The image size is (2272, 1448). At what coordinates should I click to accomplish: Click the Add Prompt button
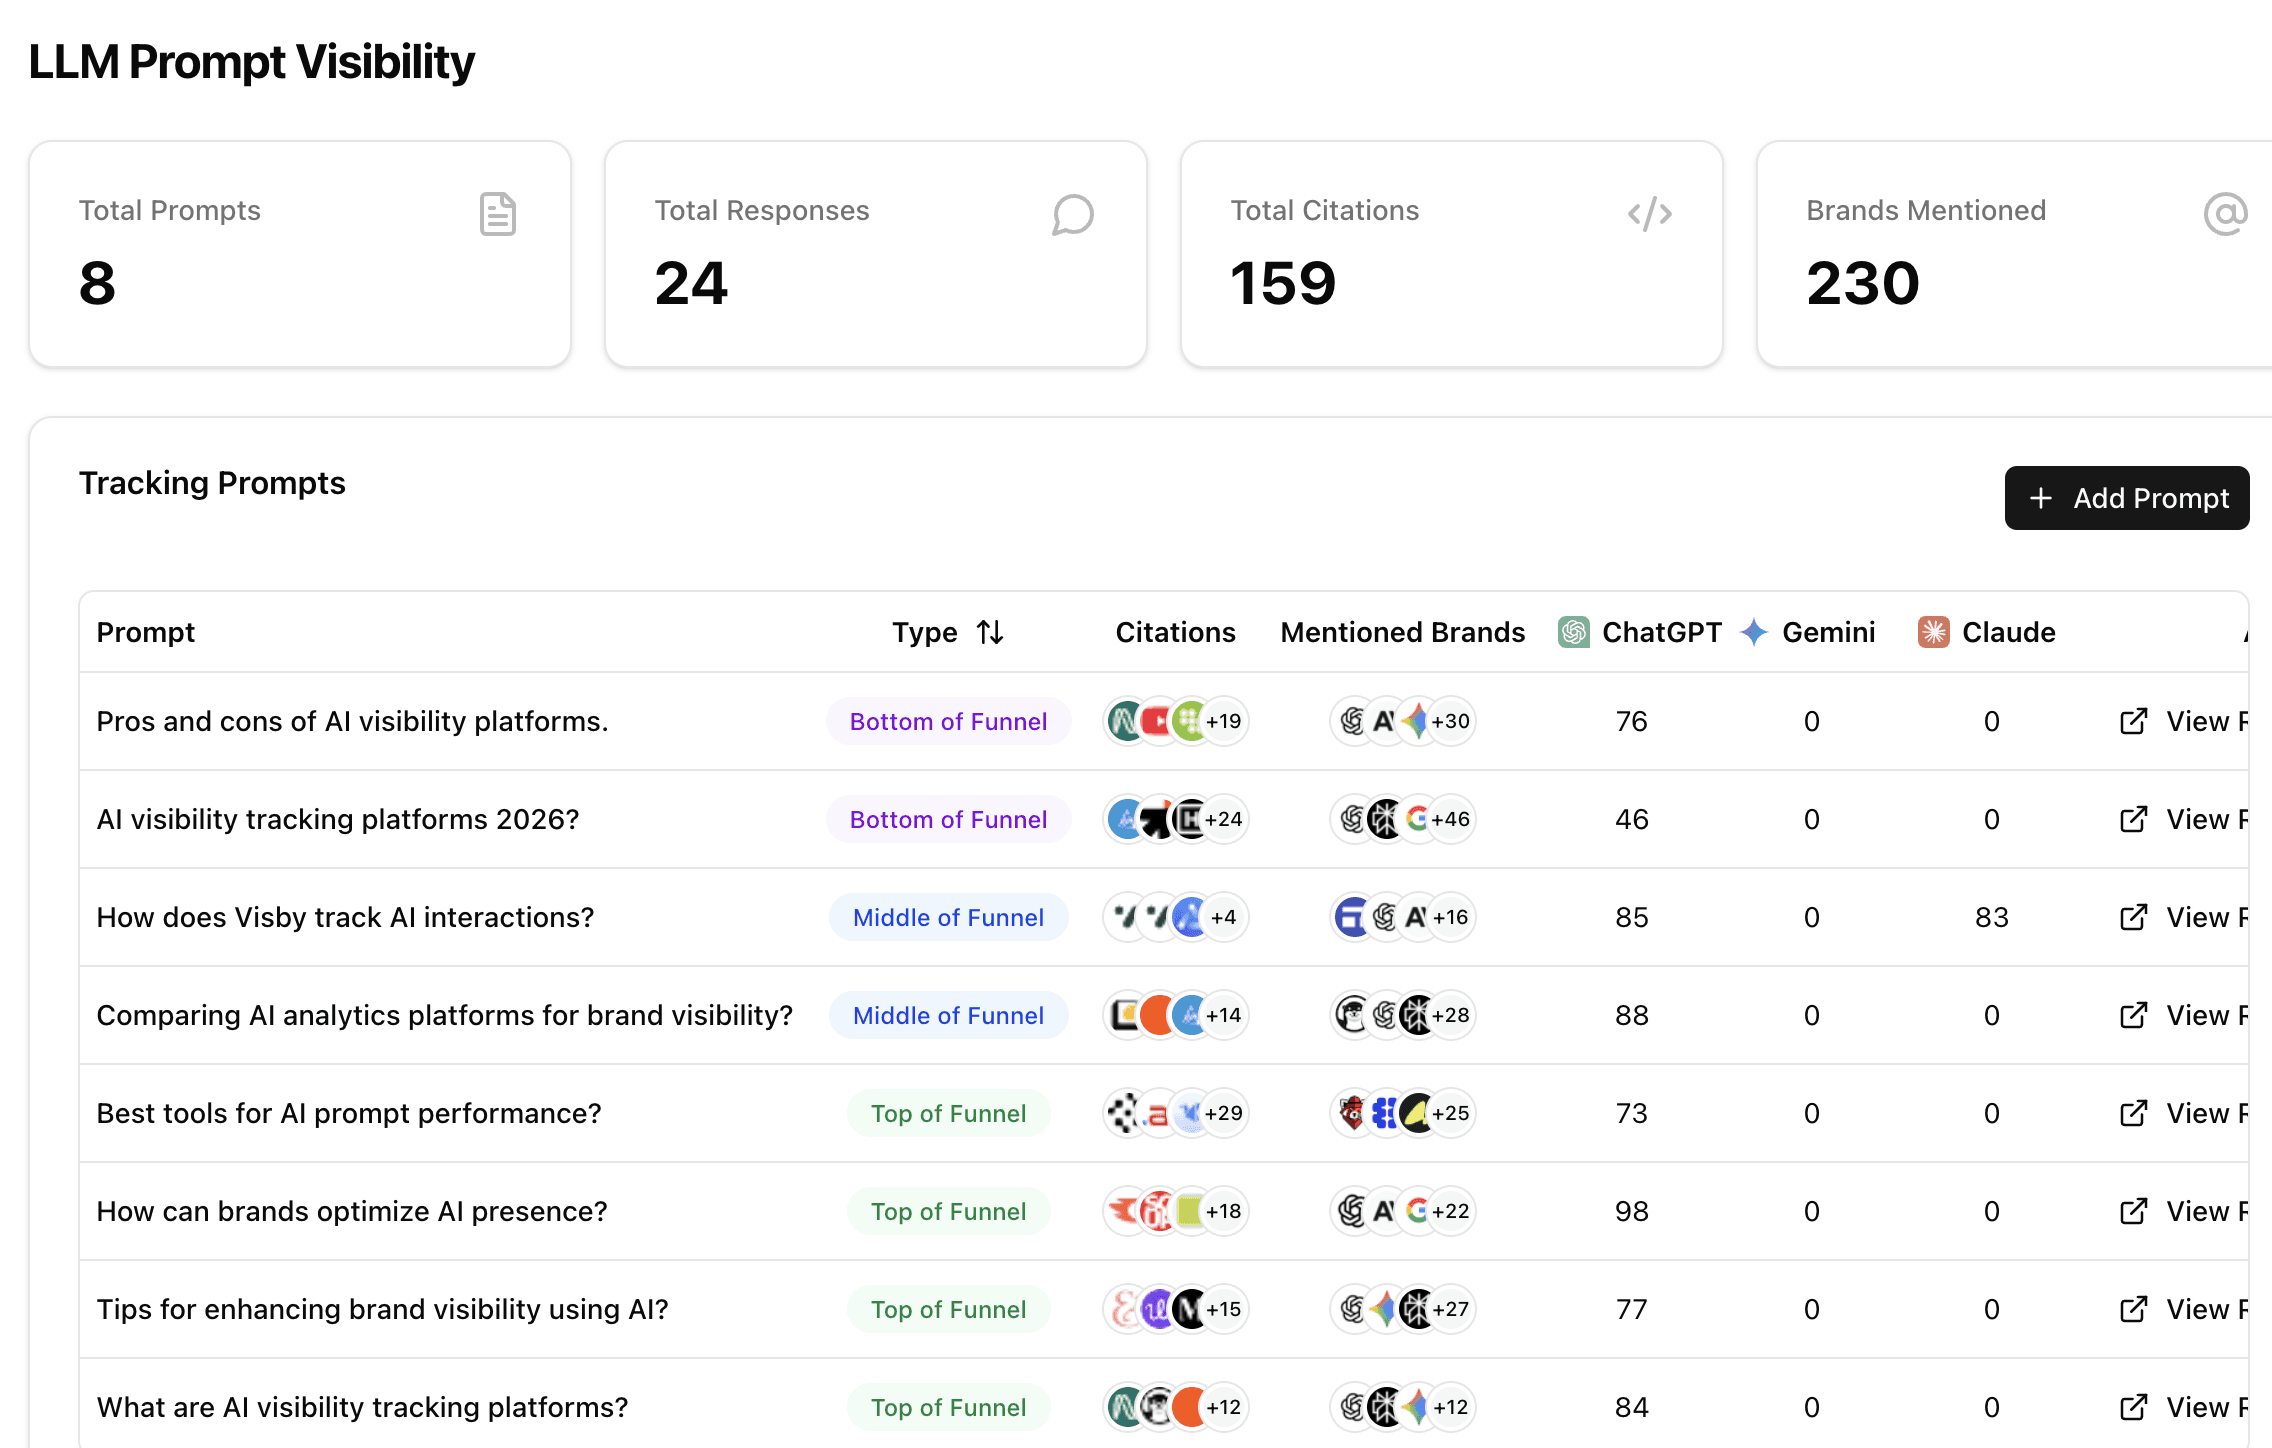click(2126, 498)
